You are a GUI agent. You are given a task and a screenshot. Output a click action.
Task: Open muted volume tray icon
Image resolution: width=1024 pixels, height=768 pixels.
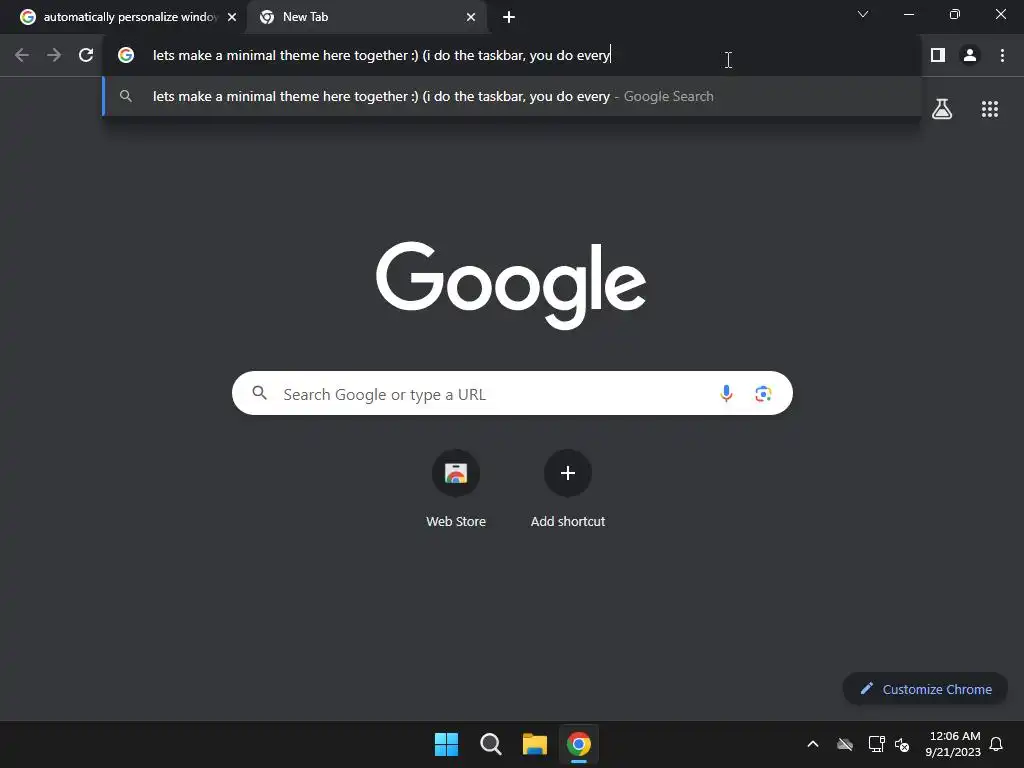(x=902, y=744)
